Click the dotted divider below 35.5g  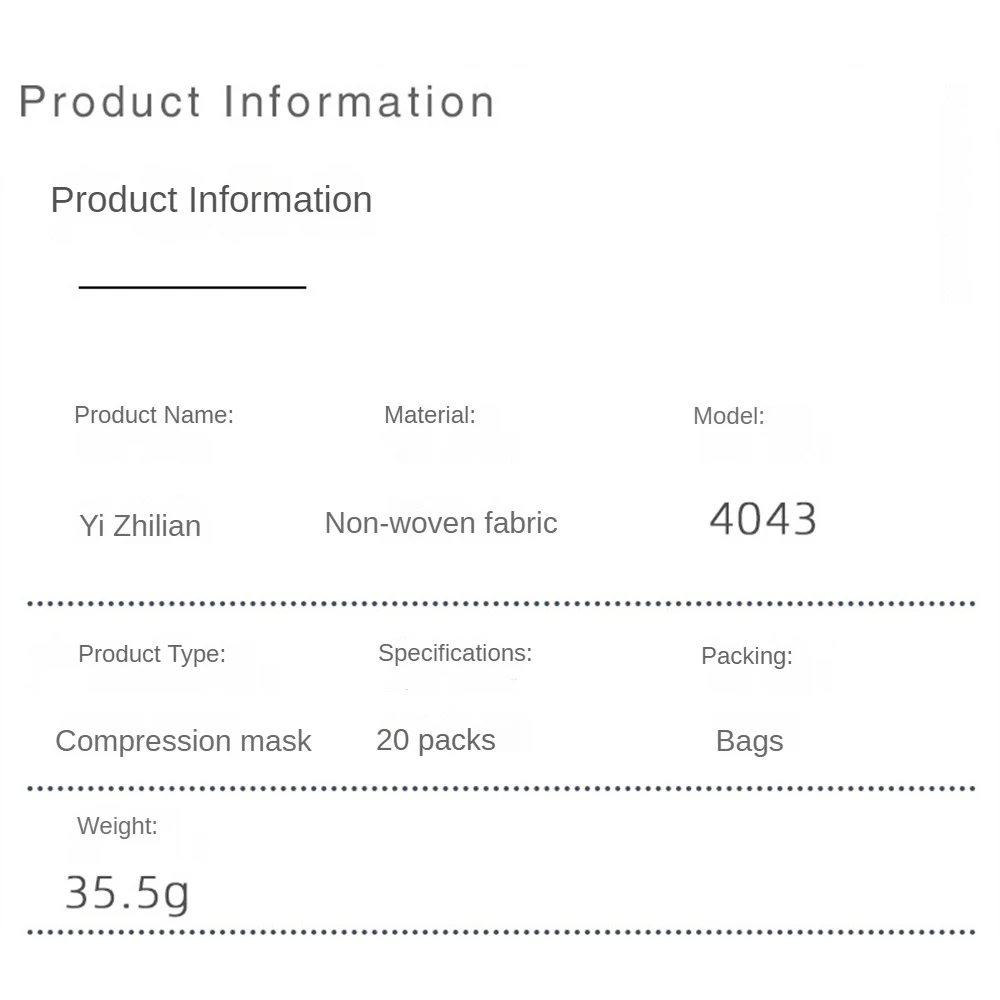[x=500, y=932]
